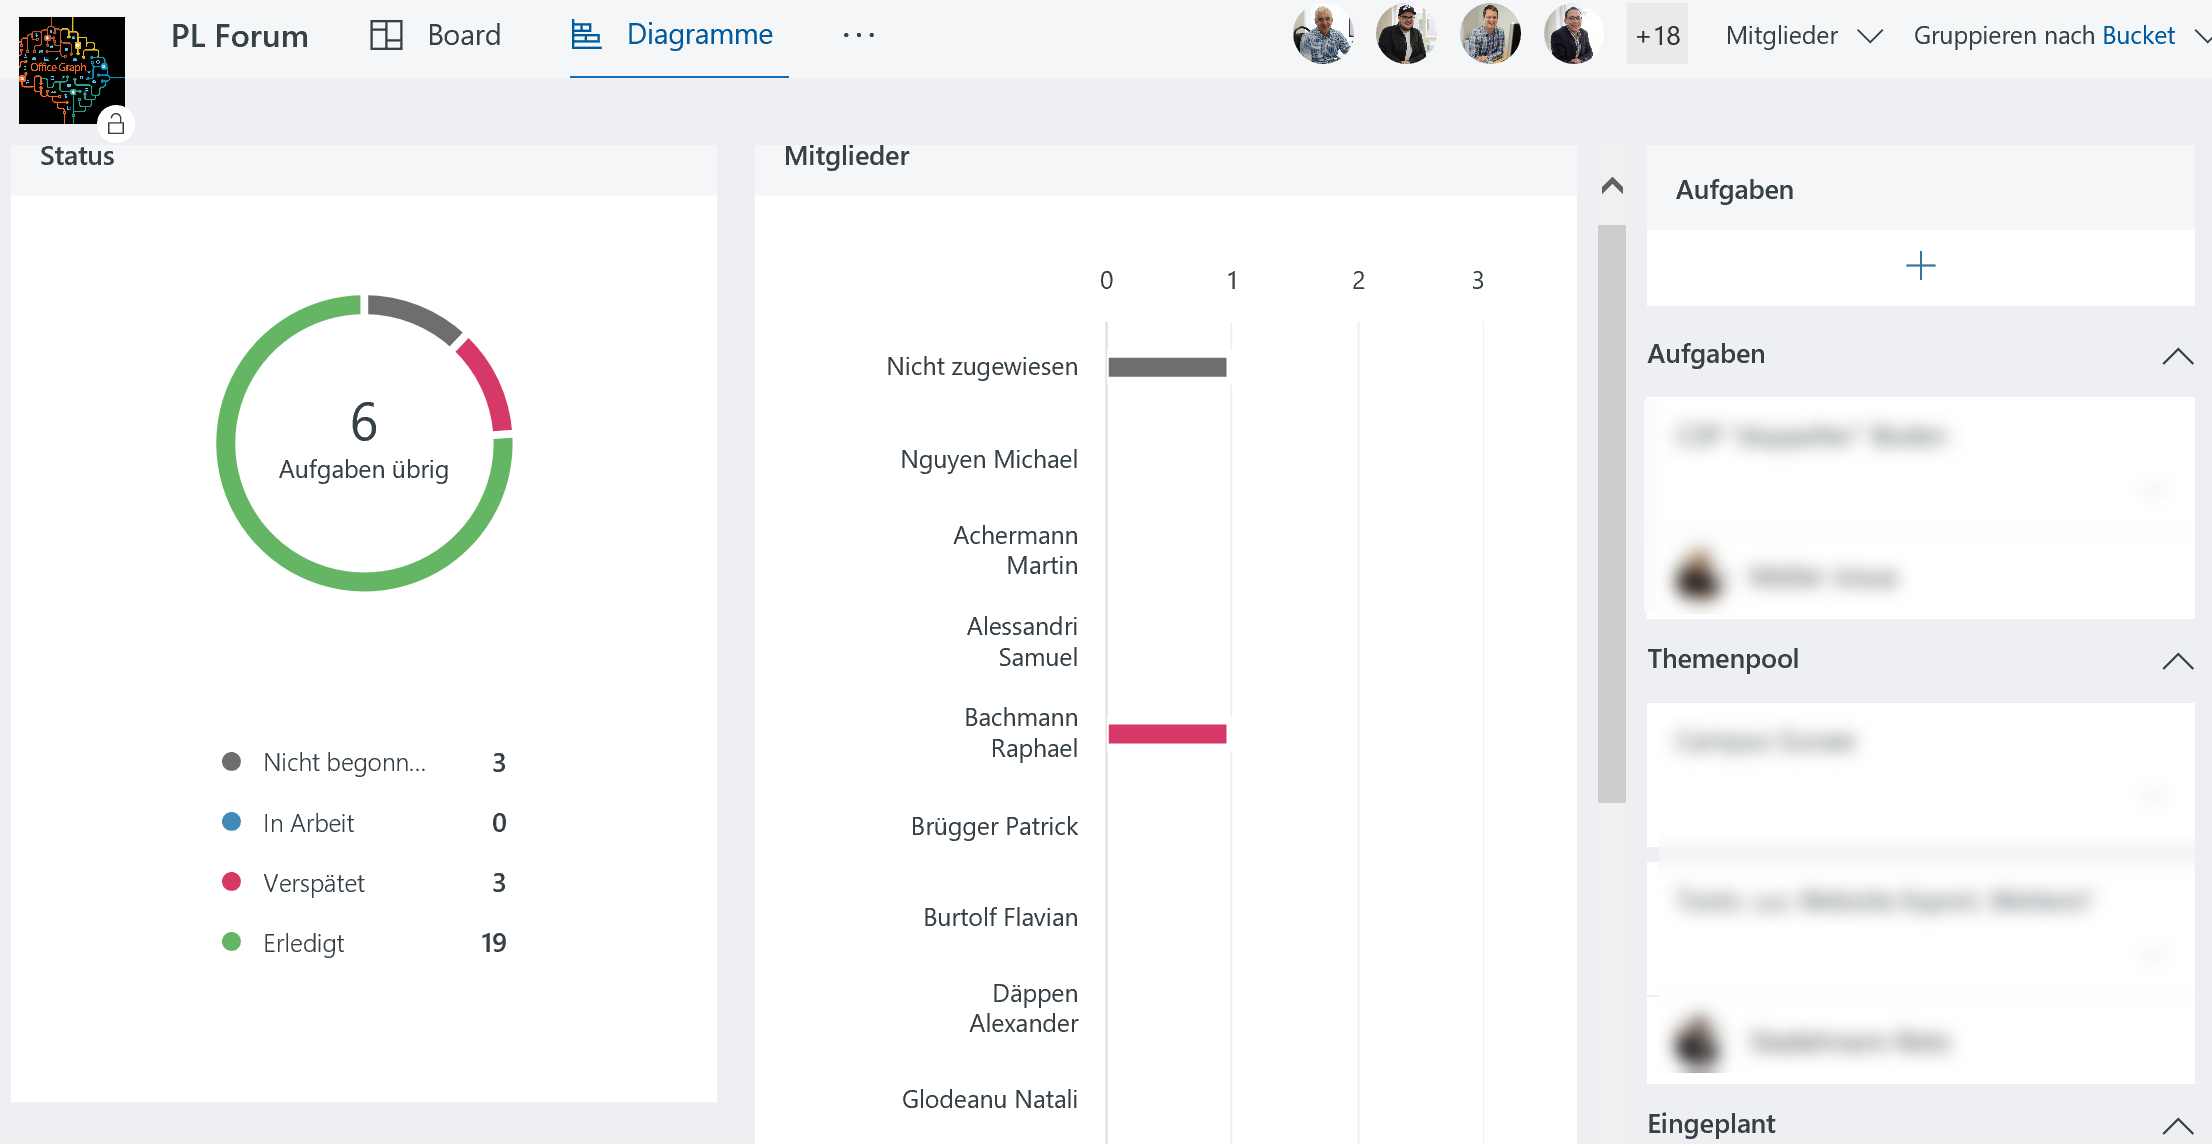Click the gray Nicht zugewiesen bar
Image resolution: width=2212 pixels, height=1144 pixels.
1167,367
